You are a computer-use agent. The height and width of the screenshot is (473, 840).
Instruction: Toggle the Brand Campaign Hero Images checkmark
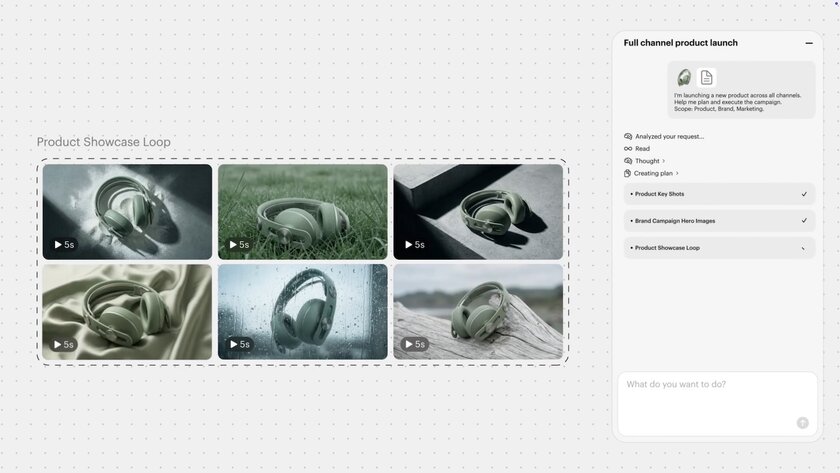pyautogui.click(x=804, y=221)
